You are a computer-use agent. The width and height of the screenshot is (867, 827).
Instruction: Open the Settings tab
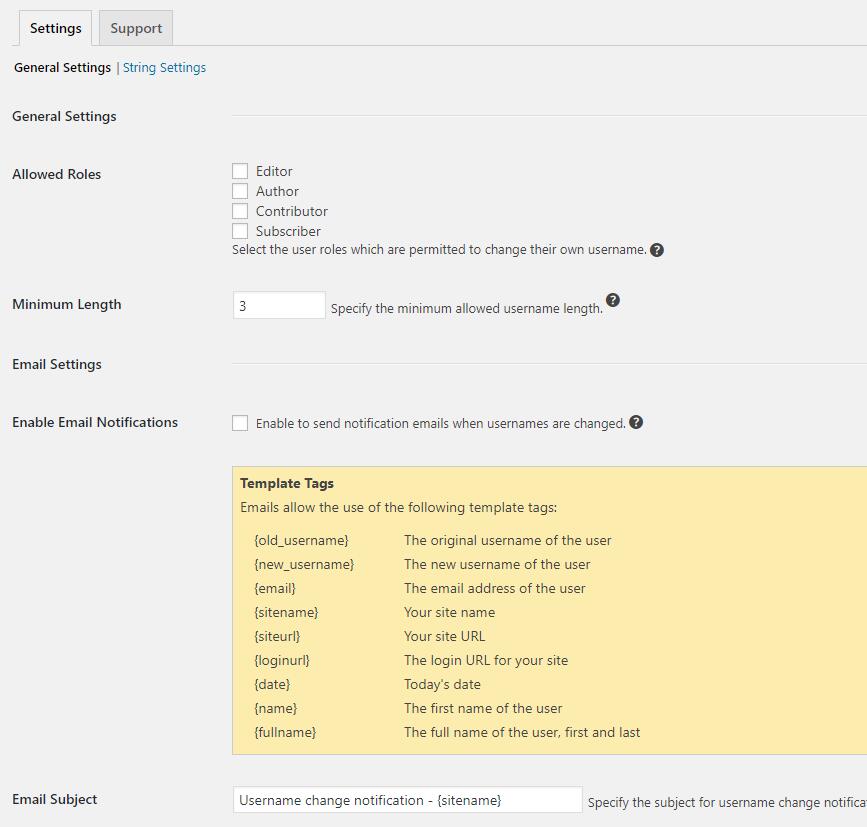[x=56, y=28]
